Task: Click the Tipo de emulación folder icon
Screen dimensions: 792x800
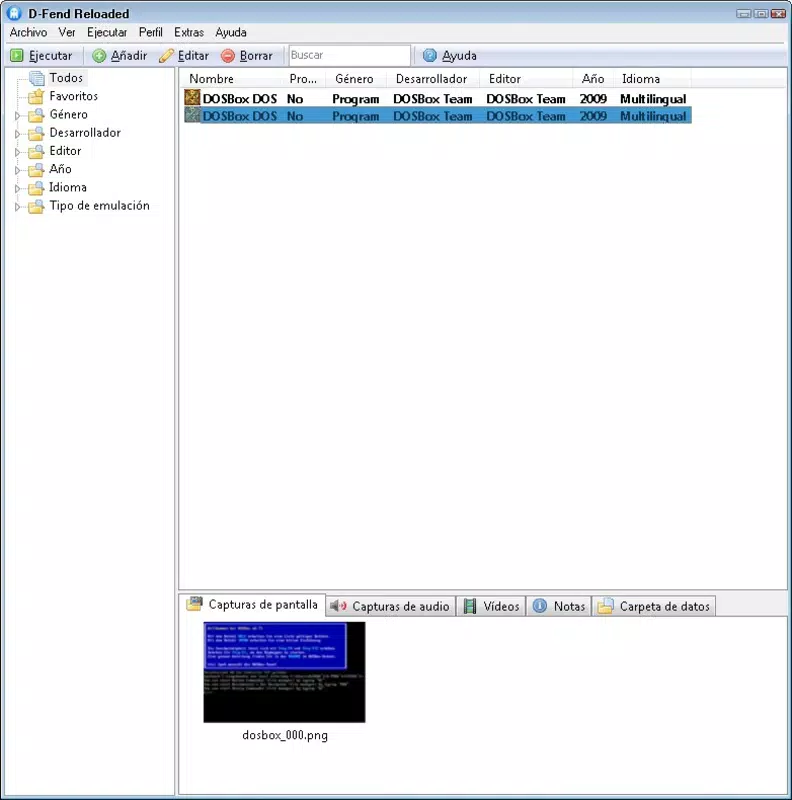Action: click(x=36, y=206)
